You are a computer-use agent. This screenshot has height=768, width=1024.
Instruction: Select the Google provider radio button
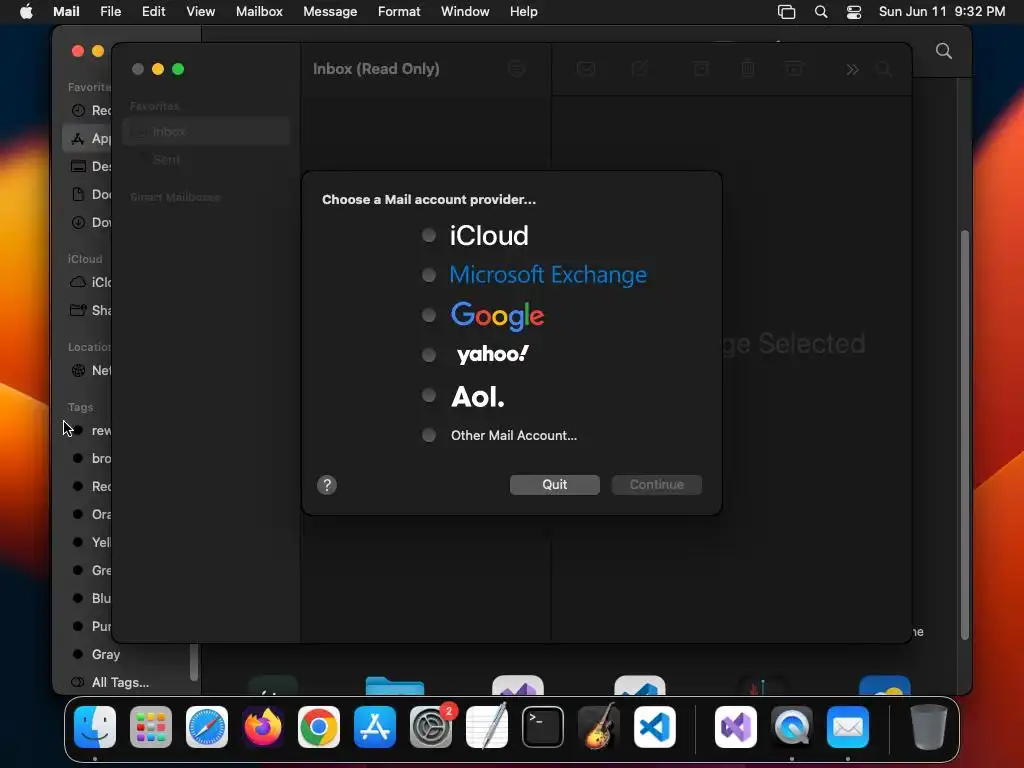[x=428, y=315]
